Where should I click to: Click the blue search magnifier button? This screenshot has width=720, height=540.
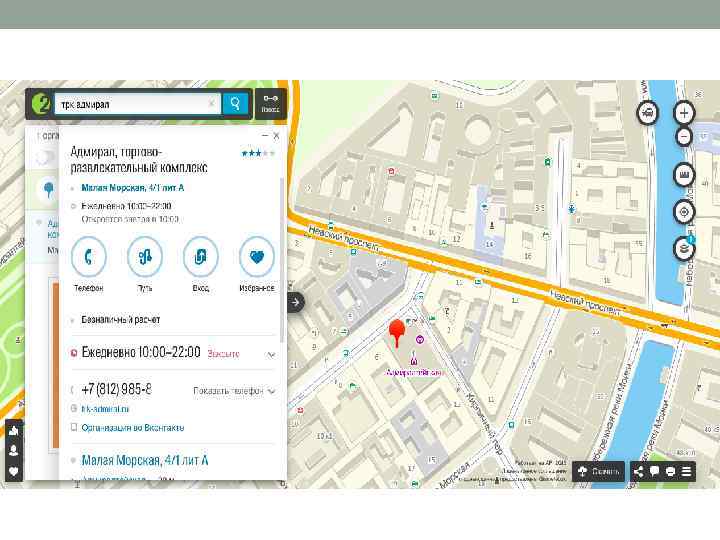(235, 104)
